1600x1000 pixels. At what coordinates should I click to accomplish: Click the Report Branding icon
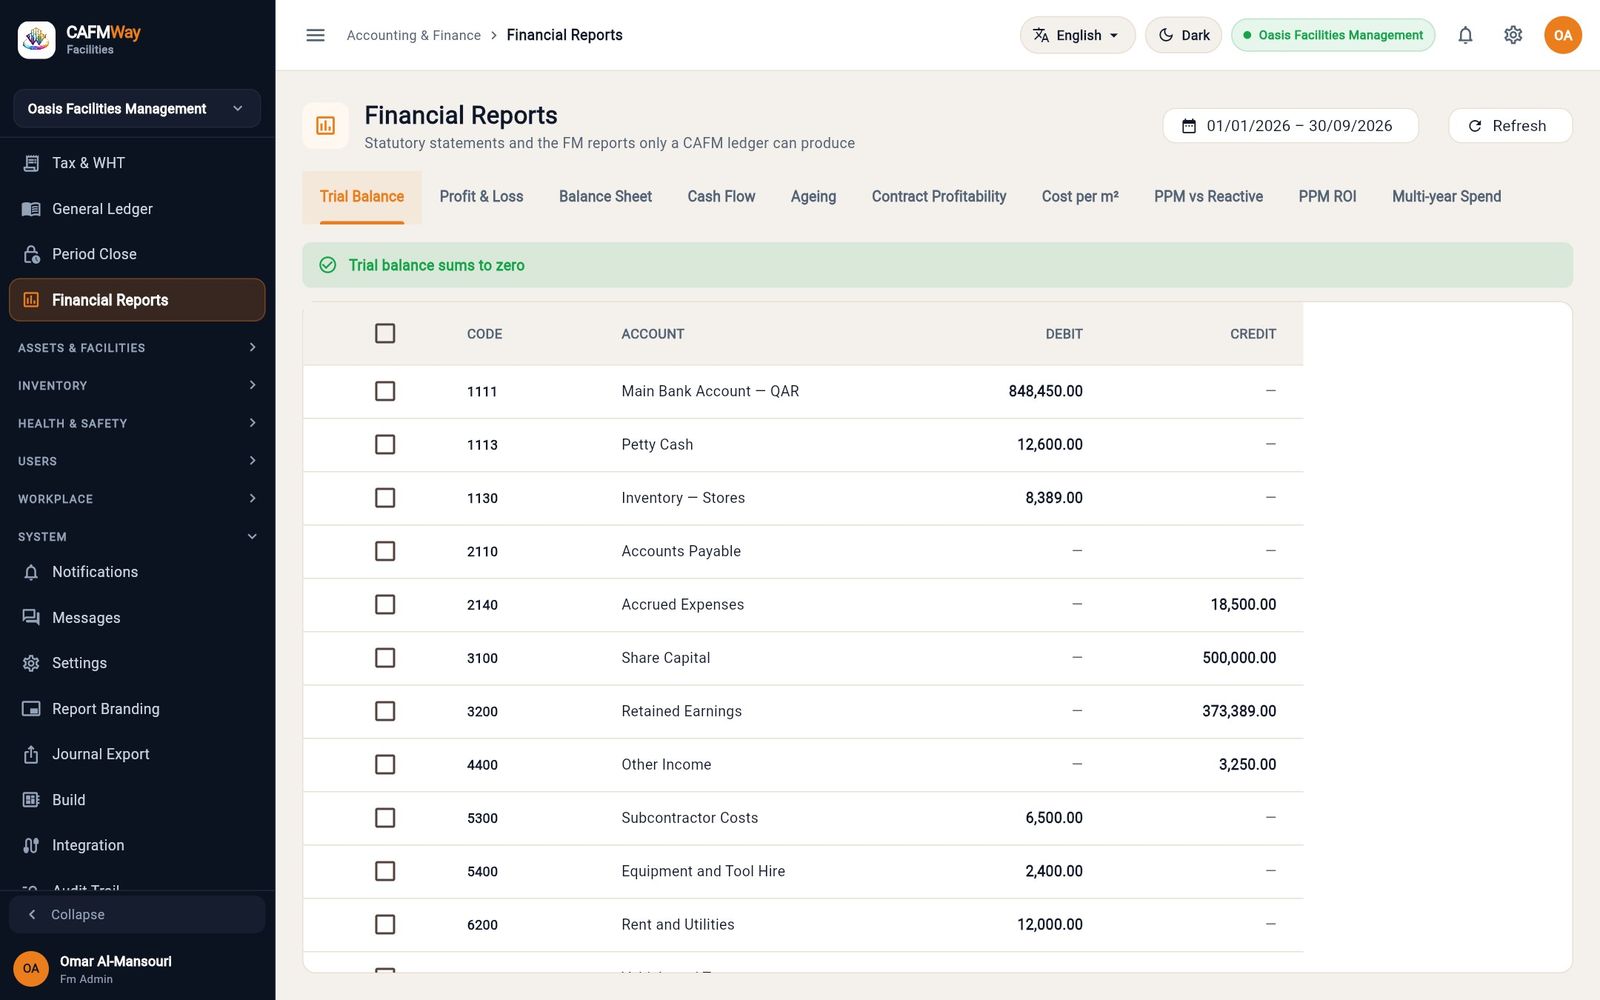[x=31, y=709]
